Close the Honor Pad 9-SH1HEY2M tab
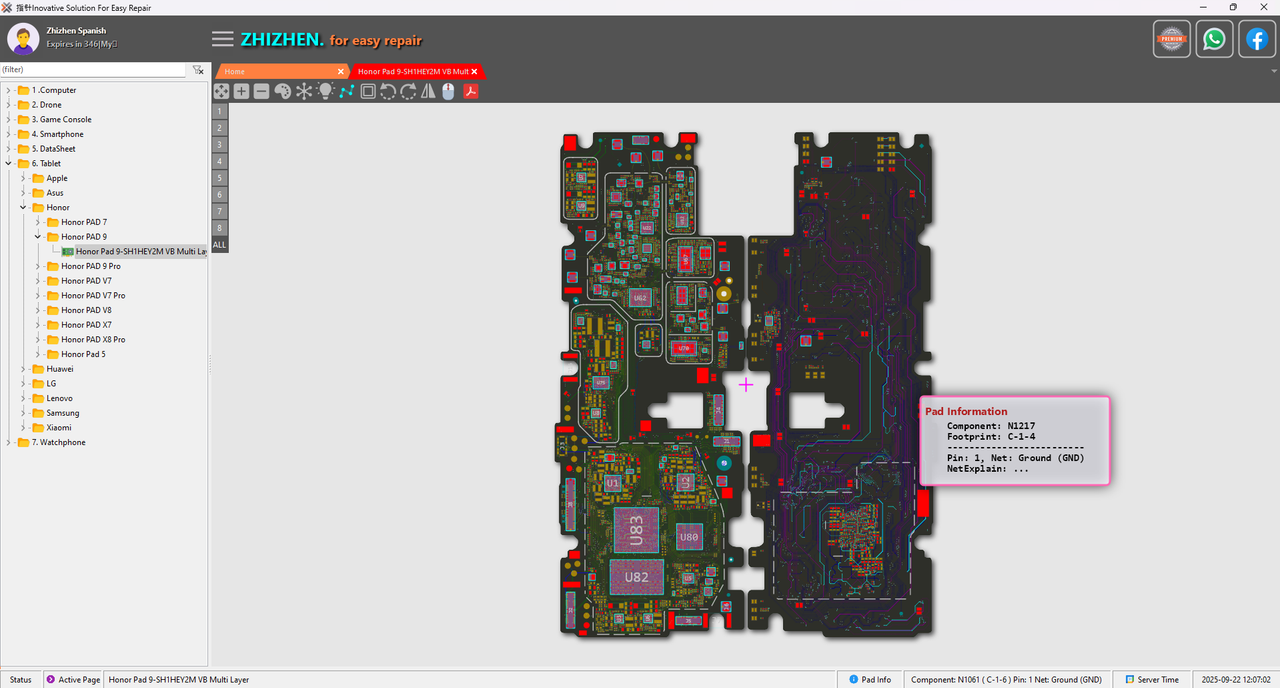The image size is (1280, 688). tap(475, 71)
